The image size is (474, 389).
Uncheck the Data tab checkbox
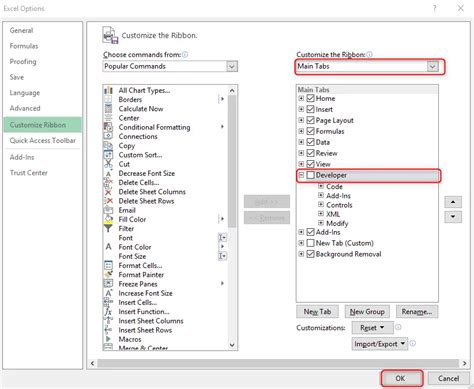click(310, 142)
